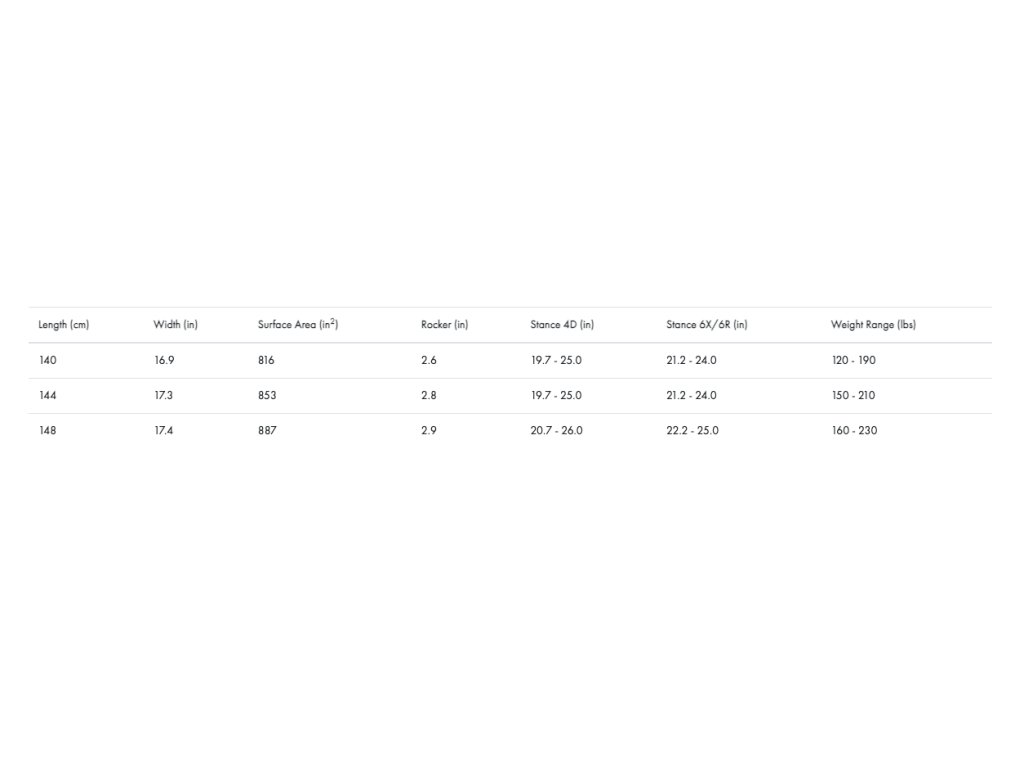Click the 22.2 - 25.0 stance value
Screen dimensions: 1024x768
coord(692,430)
